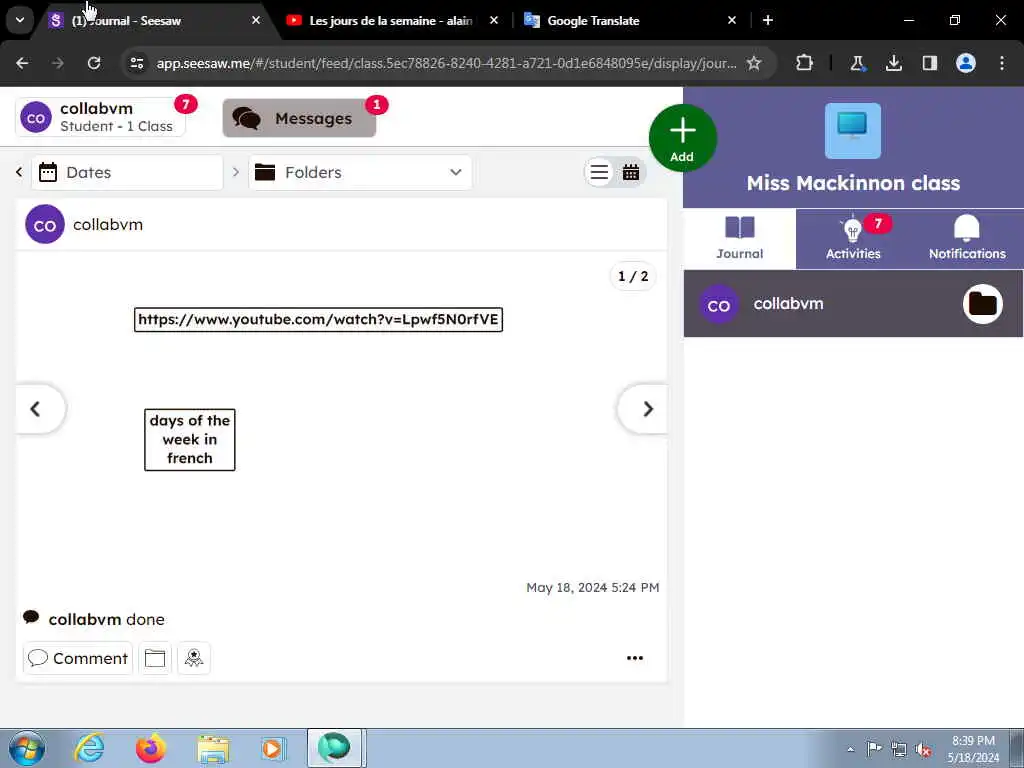
Task: Open the Chrome three-dot menu
Action: [x=1002, y=63]
